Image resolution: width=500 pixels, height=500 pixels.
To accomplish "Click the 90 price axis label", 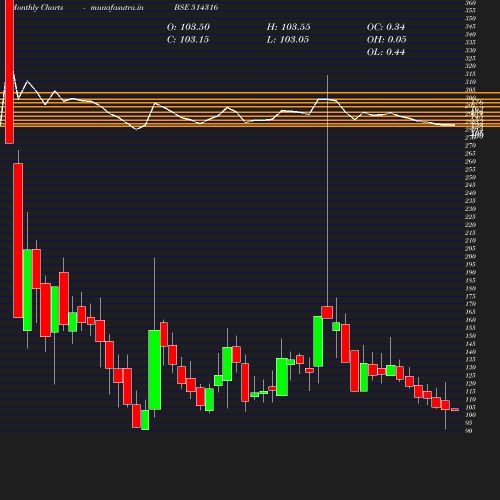I will point(469,431).
